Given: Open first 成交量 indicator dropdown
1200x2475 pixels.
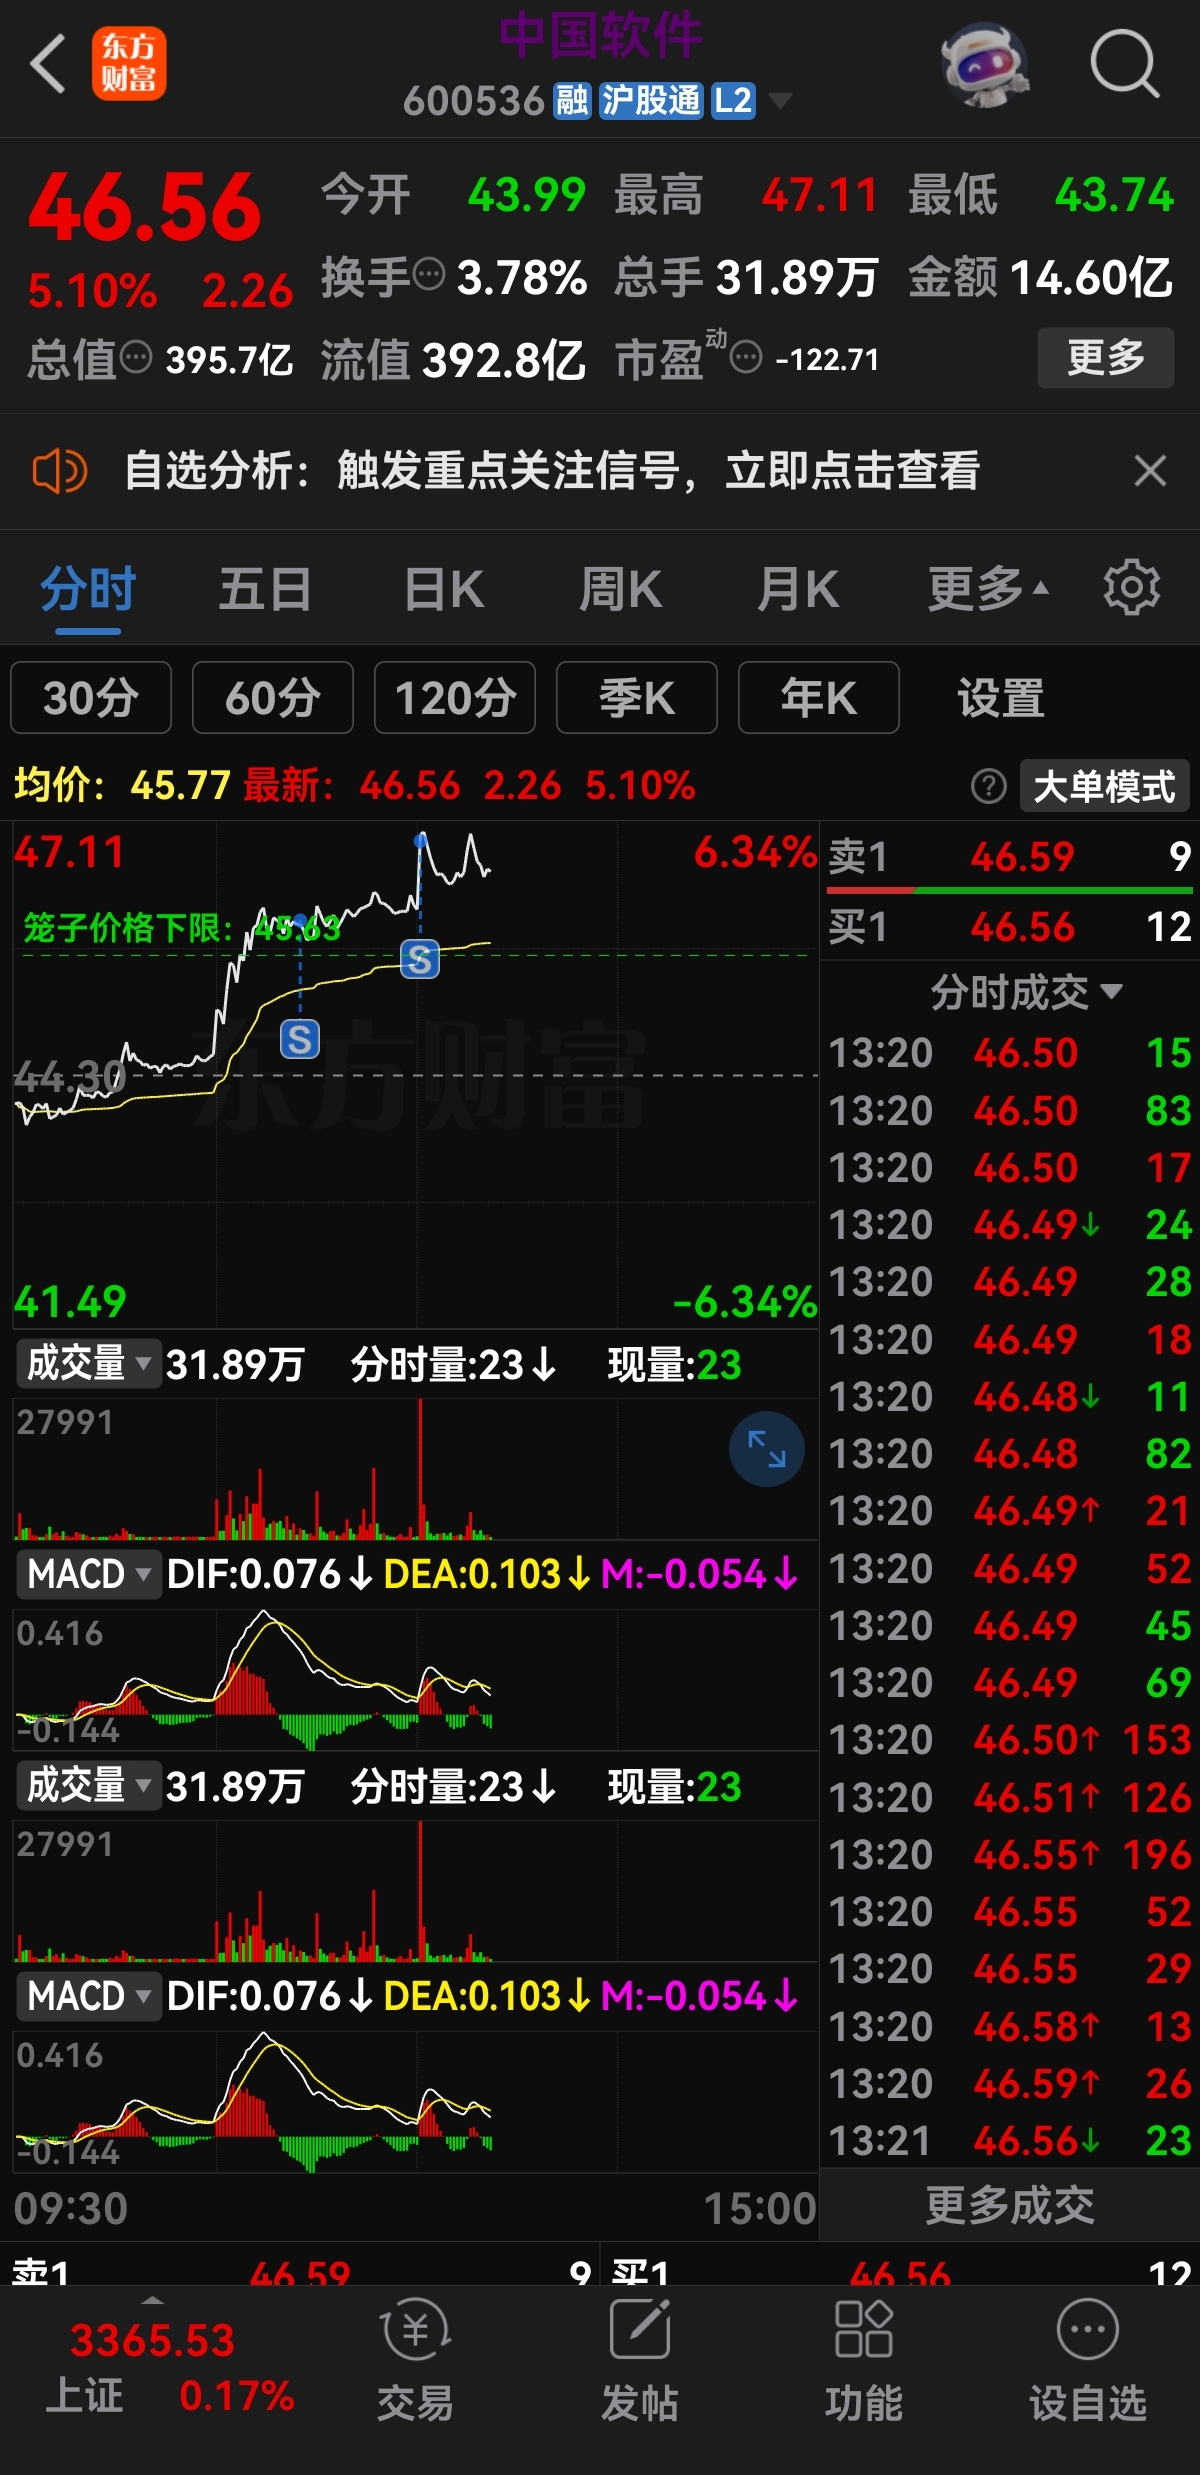Looking at the screenshot, I should [88, 1363].
